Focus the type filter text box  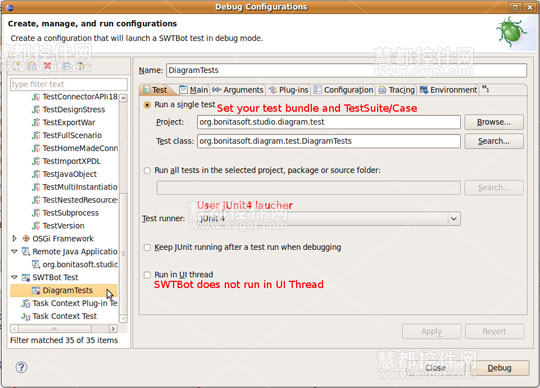[x=69, y=84]
